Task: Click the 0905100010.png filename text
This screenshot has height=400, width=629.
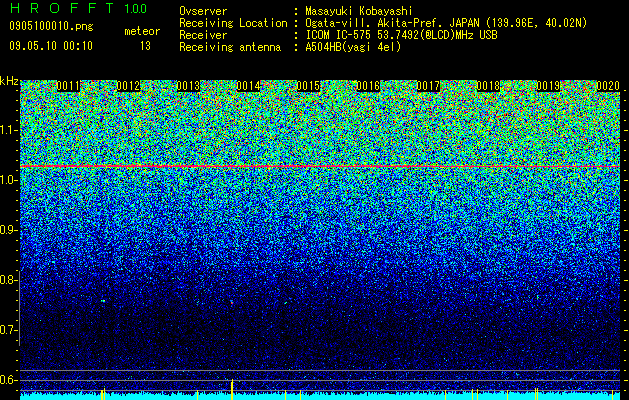Action: [51, 26]
